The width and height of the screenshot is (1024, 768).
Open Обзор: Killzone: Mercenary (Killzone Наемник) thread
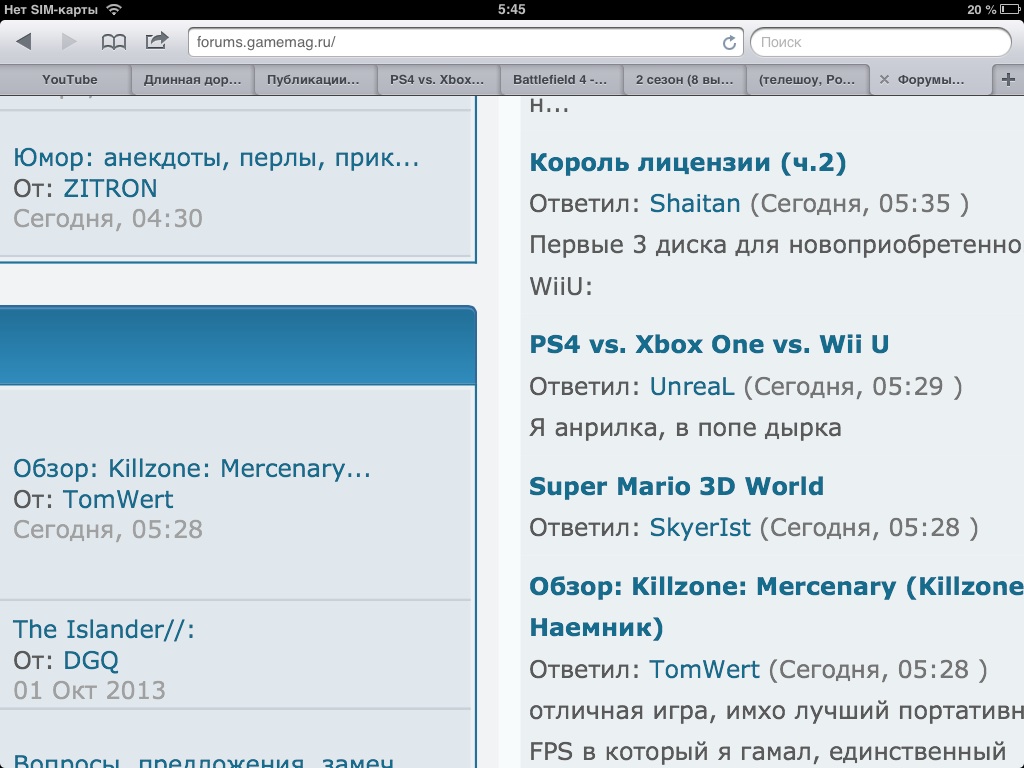point(776,607)
